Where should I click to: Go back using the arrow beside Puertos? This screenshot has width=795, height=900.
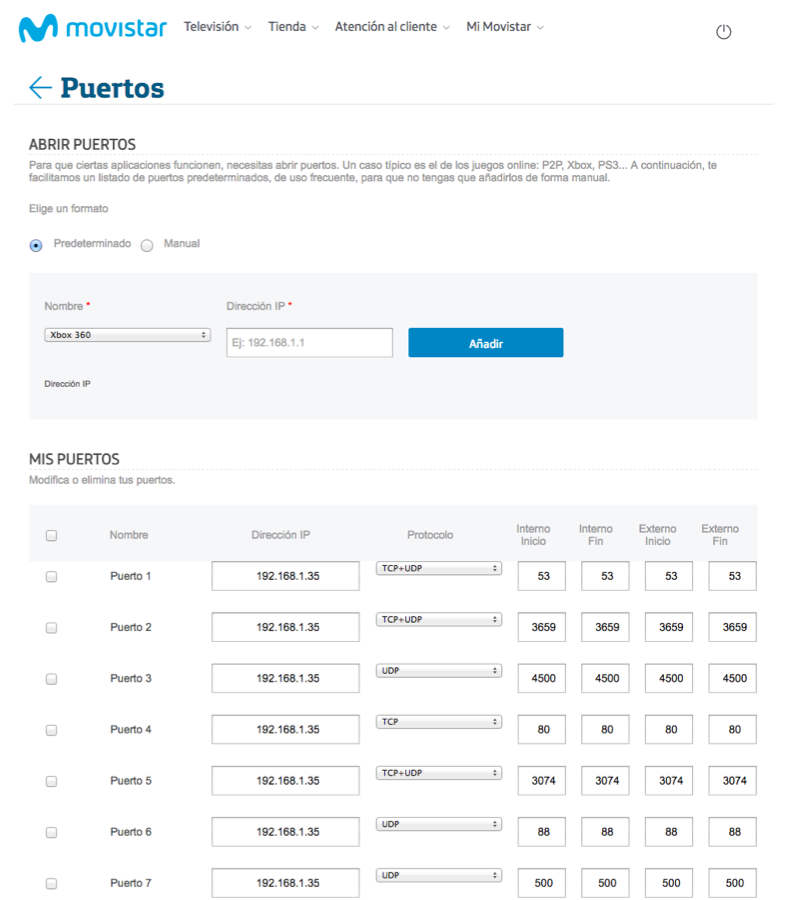pyautogui.click(x=40, y=88)
